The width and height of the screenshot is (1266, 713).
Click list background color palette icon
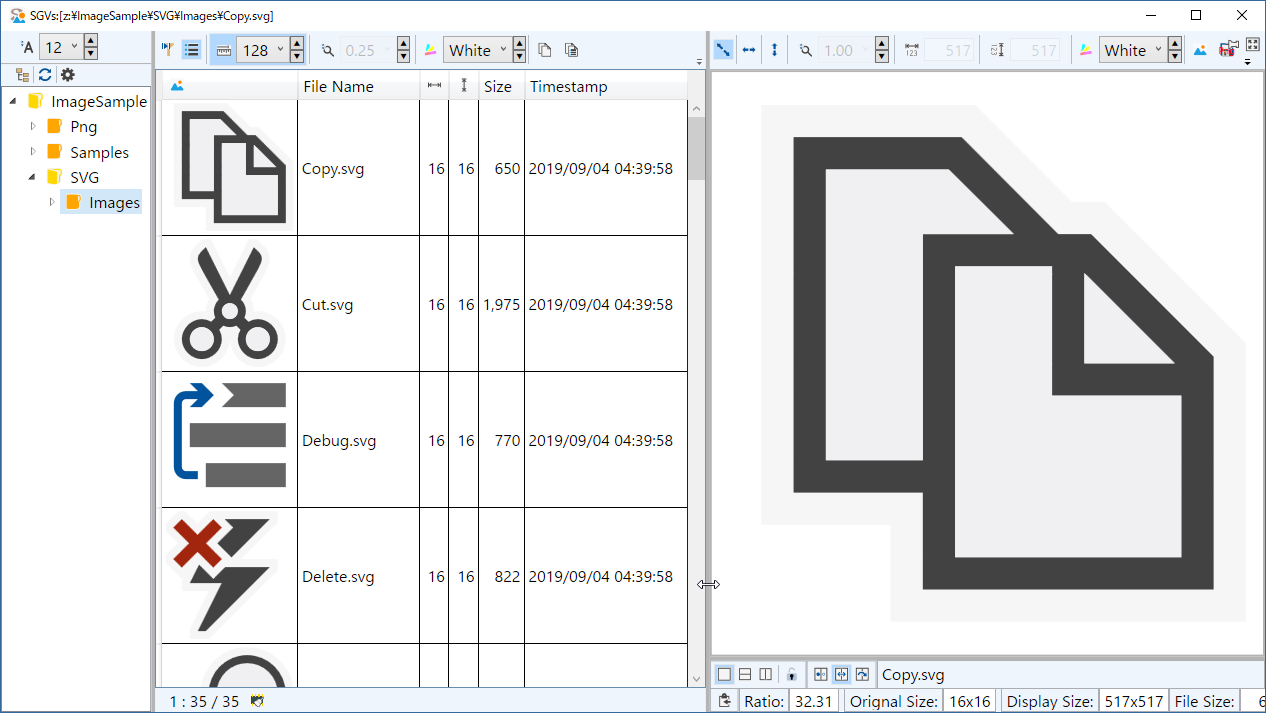[430, 49]
